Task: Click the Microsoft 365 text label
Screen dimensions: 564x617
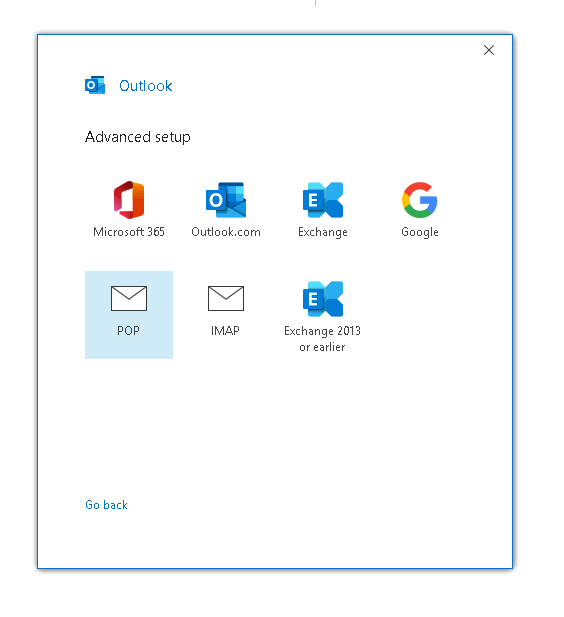Action: tap(129, 232)
